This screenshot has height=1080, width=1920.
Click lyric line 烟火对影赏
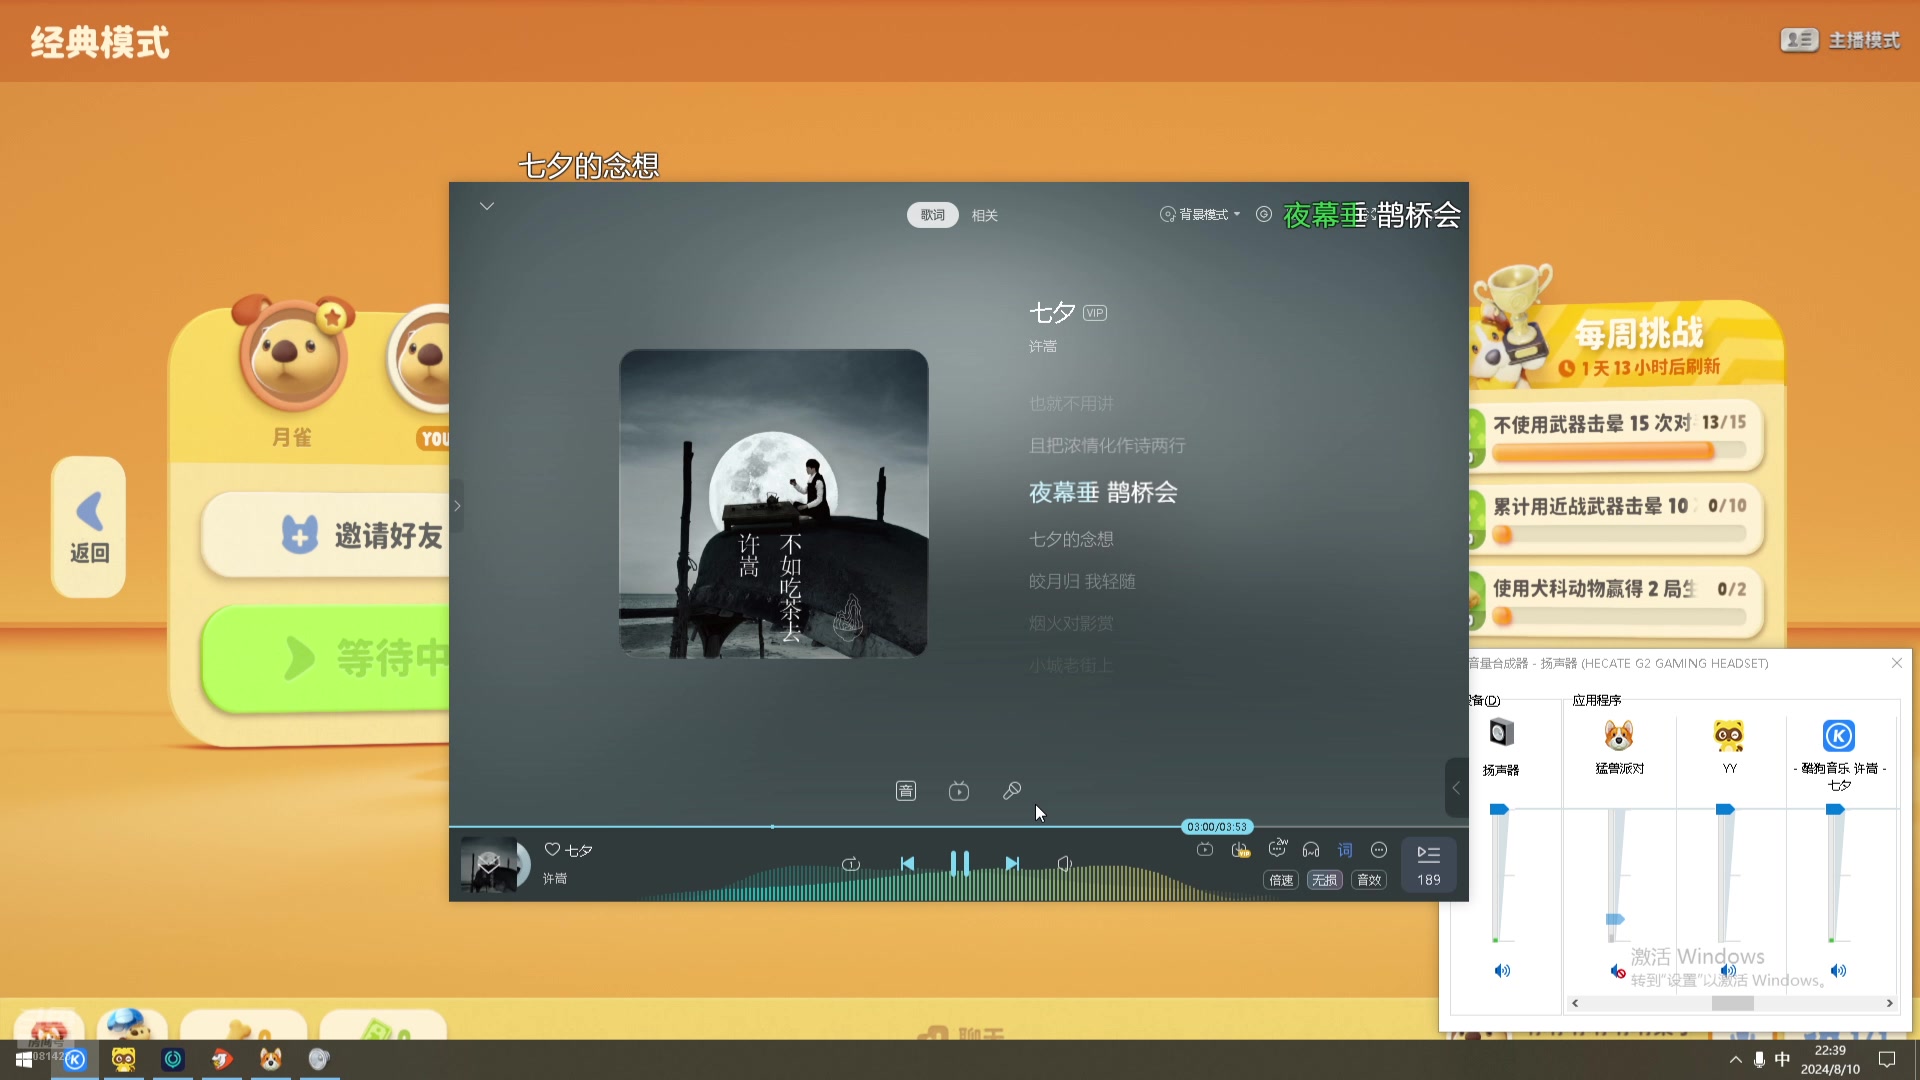point(1071,623)
